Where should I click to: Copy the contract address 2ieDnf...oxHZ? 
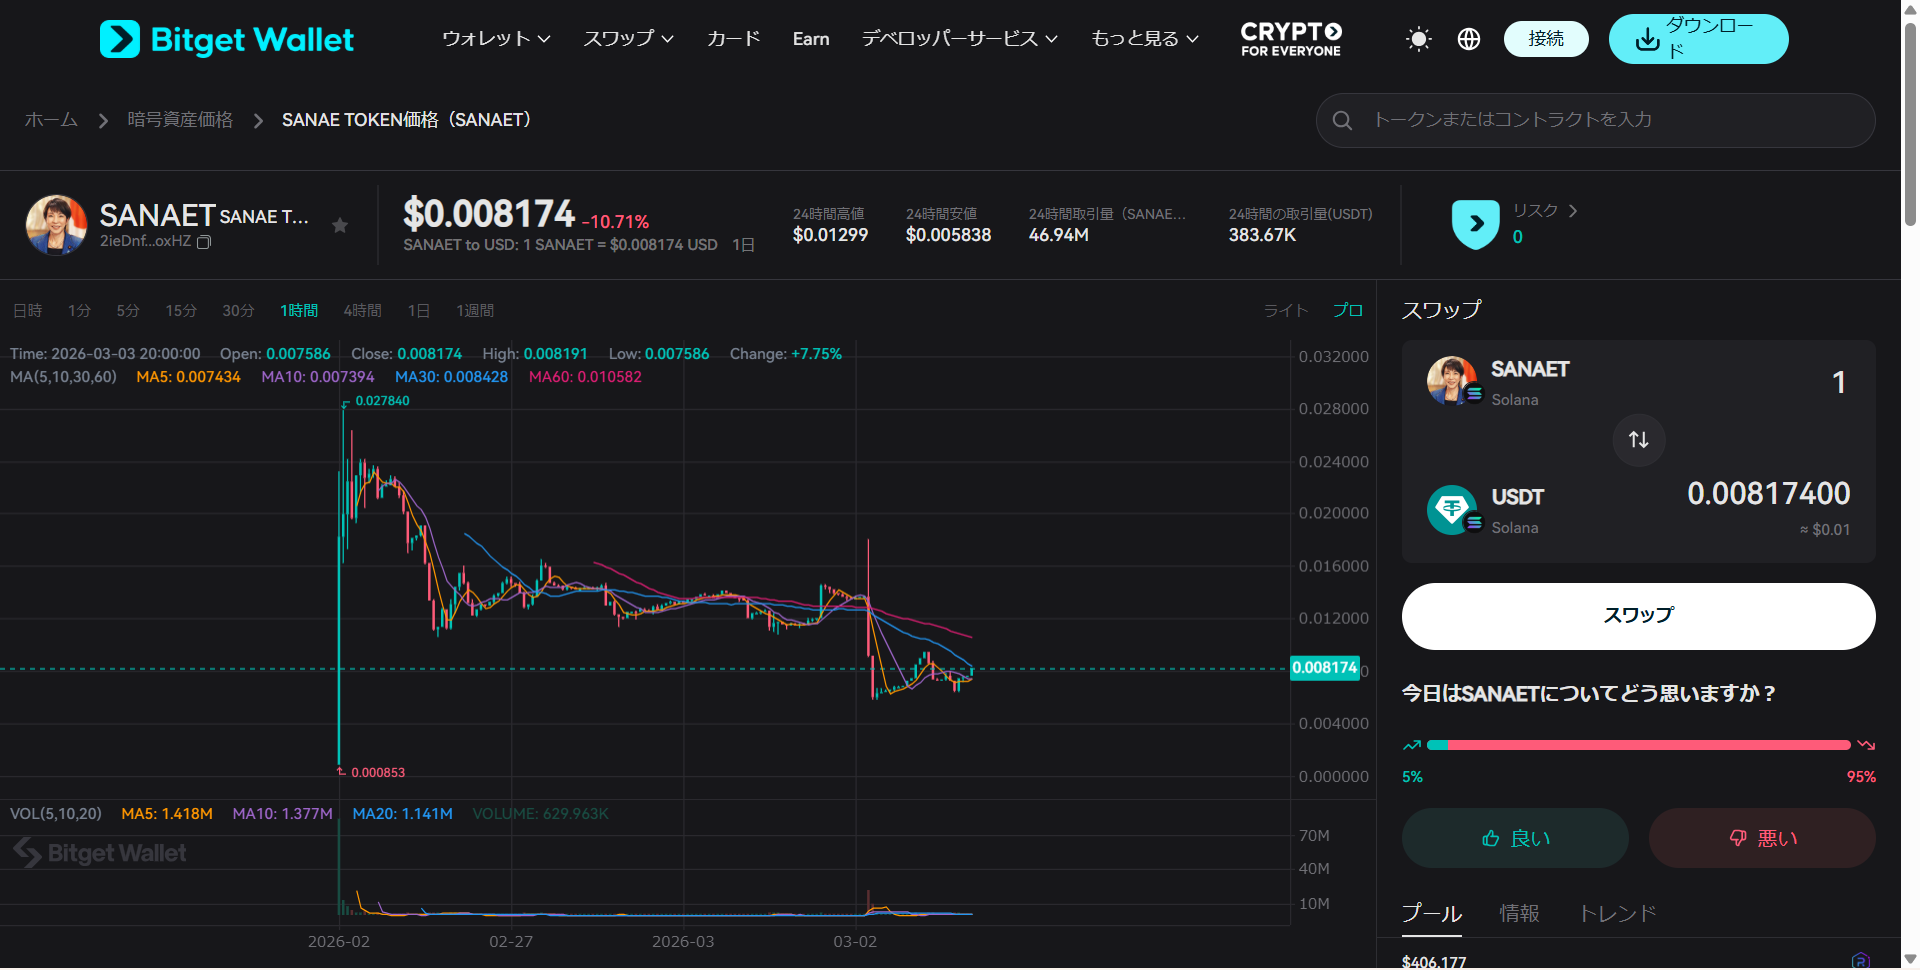tap(204, 242)
